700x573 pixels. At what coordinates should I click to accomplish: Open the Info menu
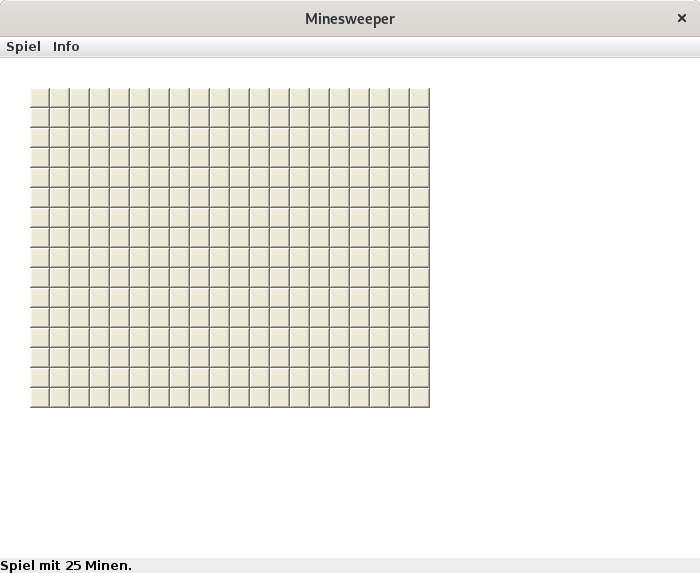(x=66, y=47)
